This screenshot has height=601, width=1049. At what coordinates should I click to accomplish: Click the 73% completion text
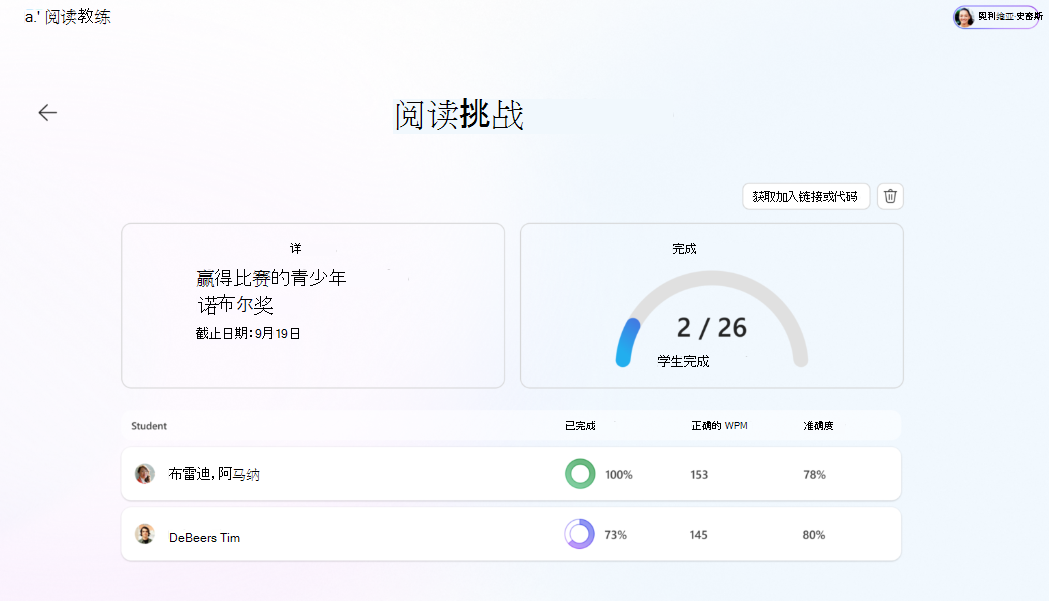click(615, 535)
